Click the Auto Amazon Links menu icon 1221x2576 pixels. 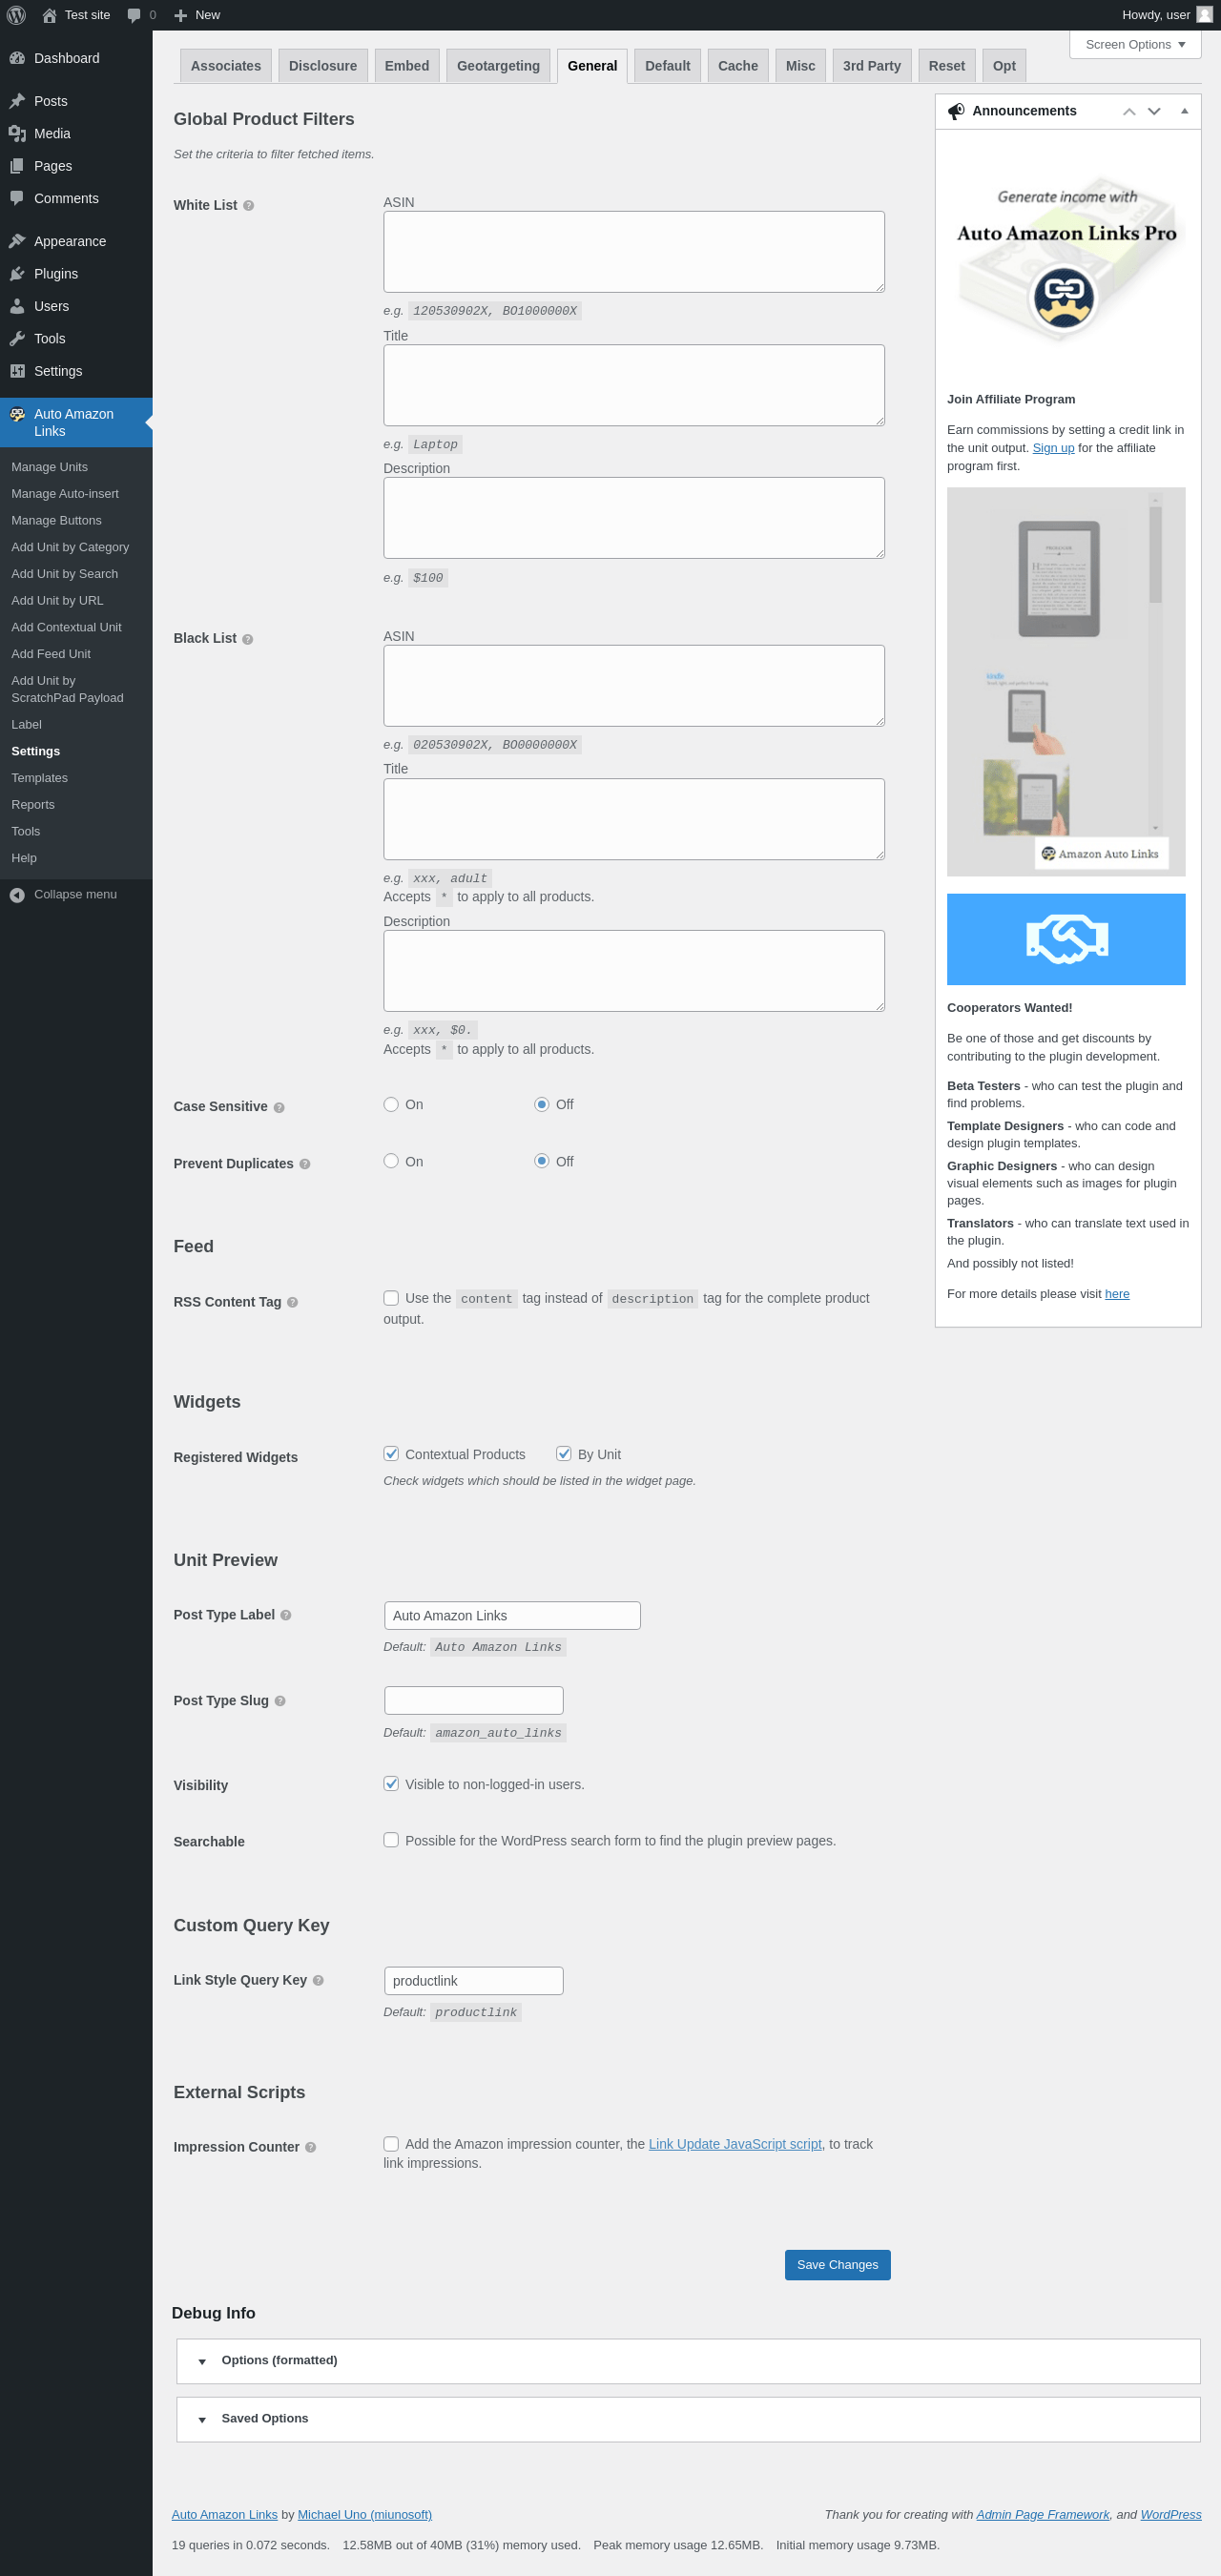[x=17, y=414]
